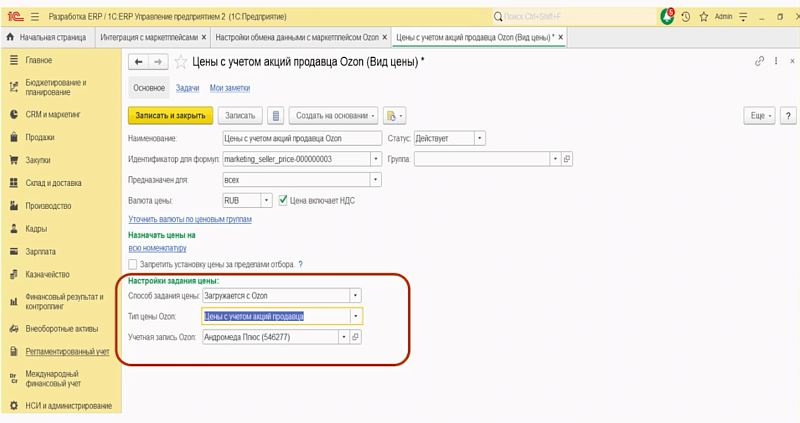The height and width of the screenshot is (423, 800).
Task: Open the Мои заметки link
Action: (230, 88)
